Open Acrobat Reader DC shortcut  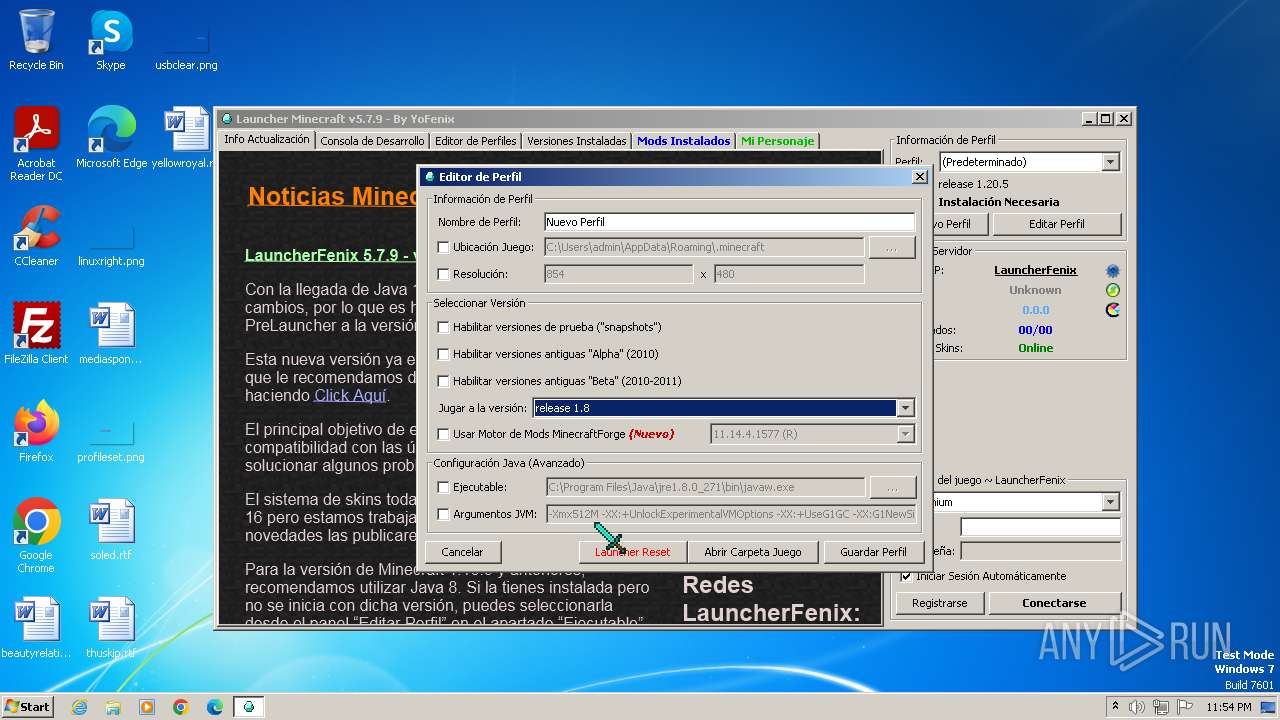pos(36,144)
